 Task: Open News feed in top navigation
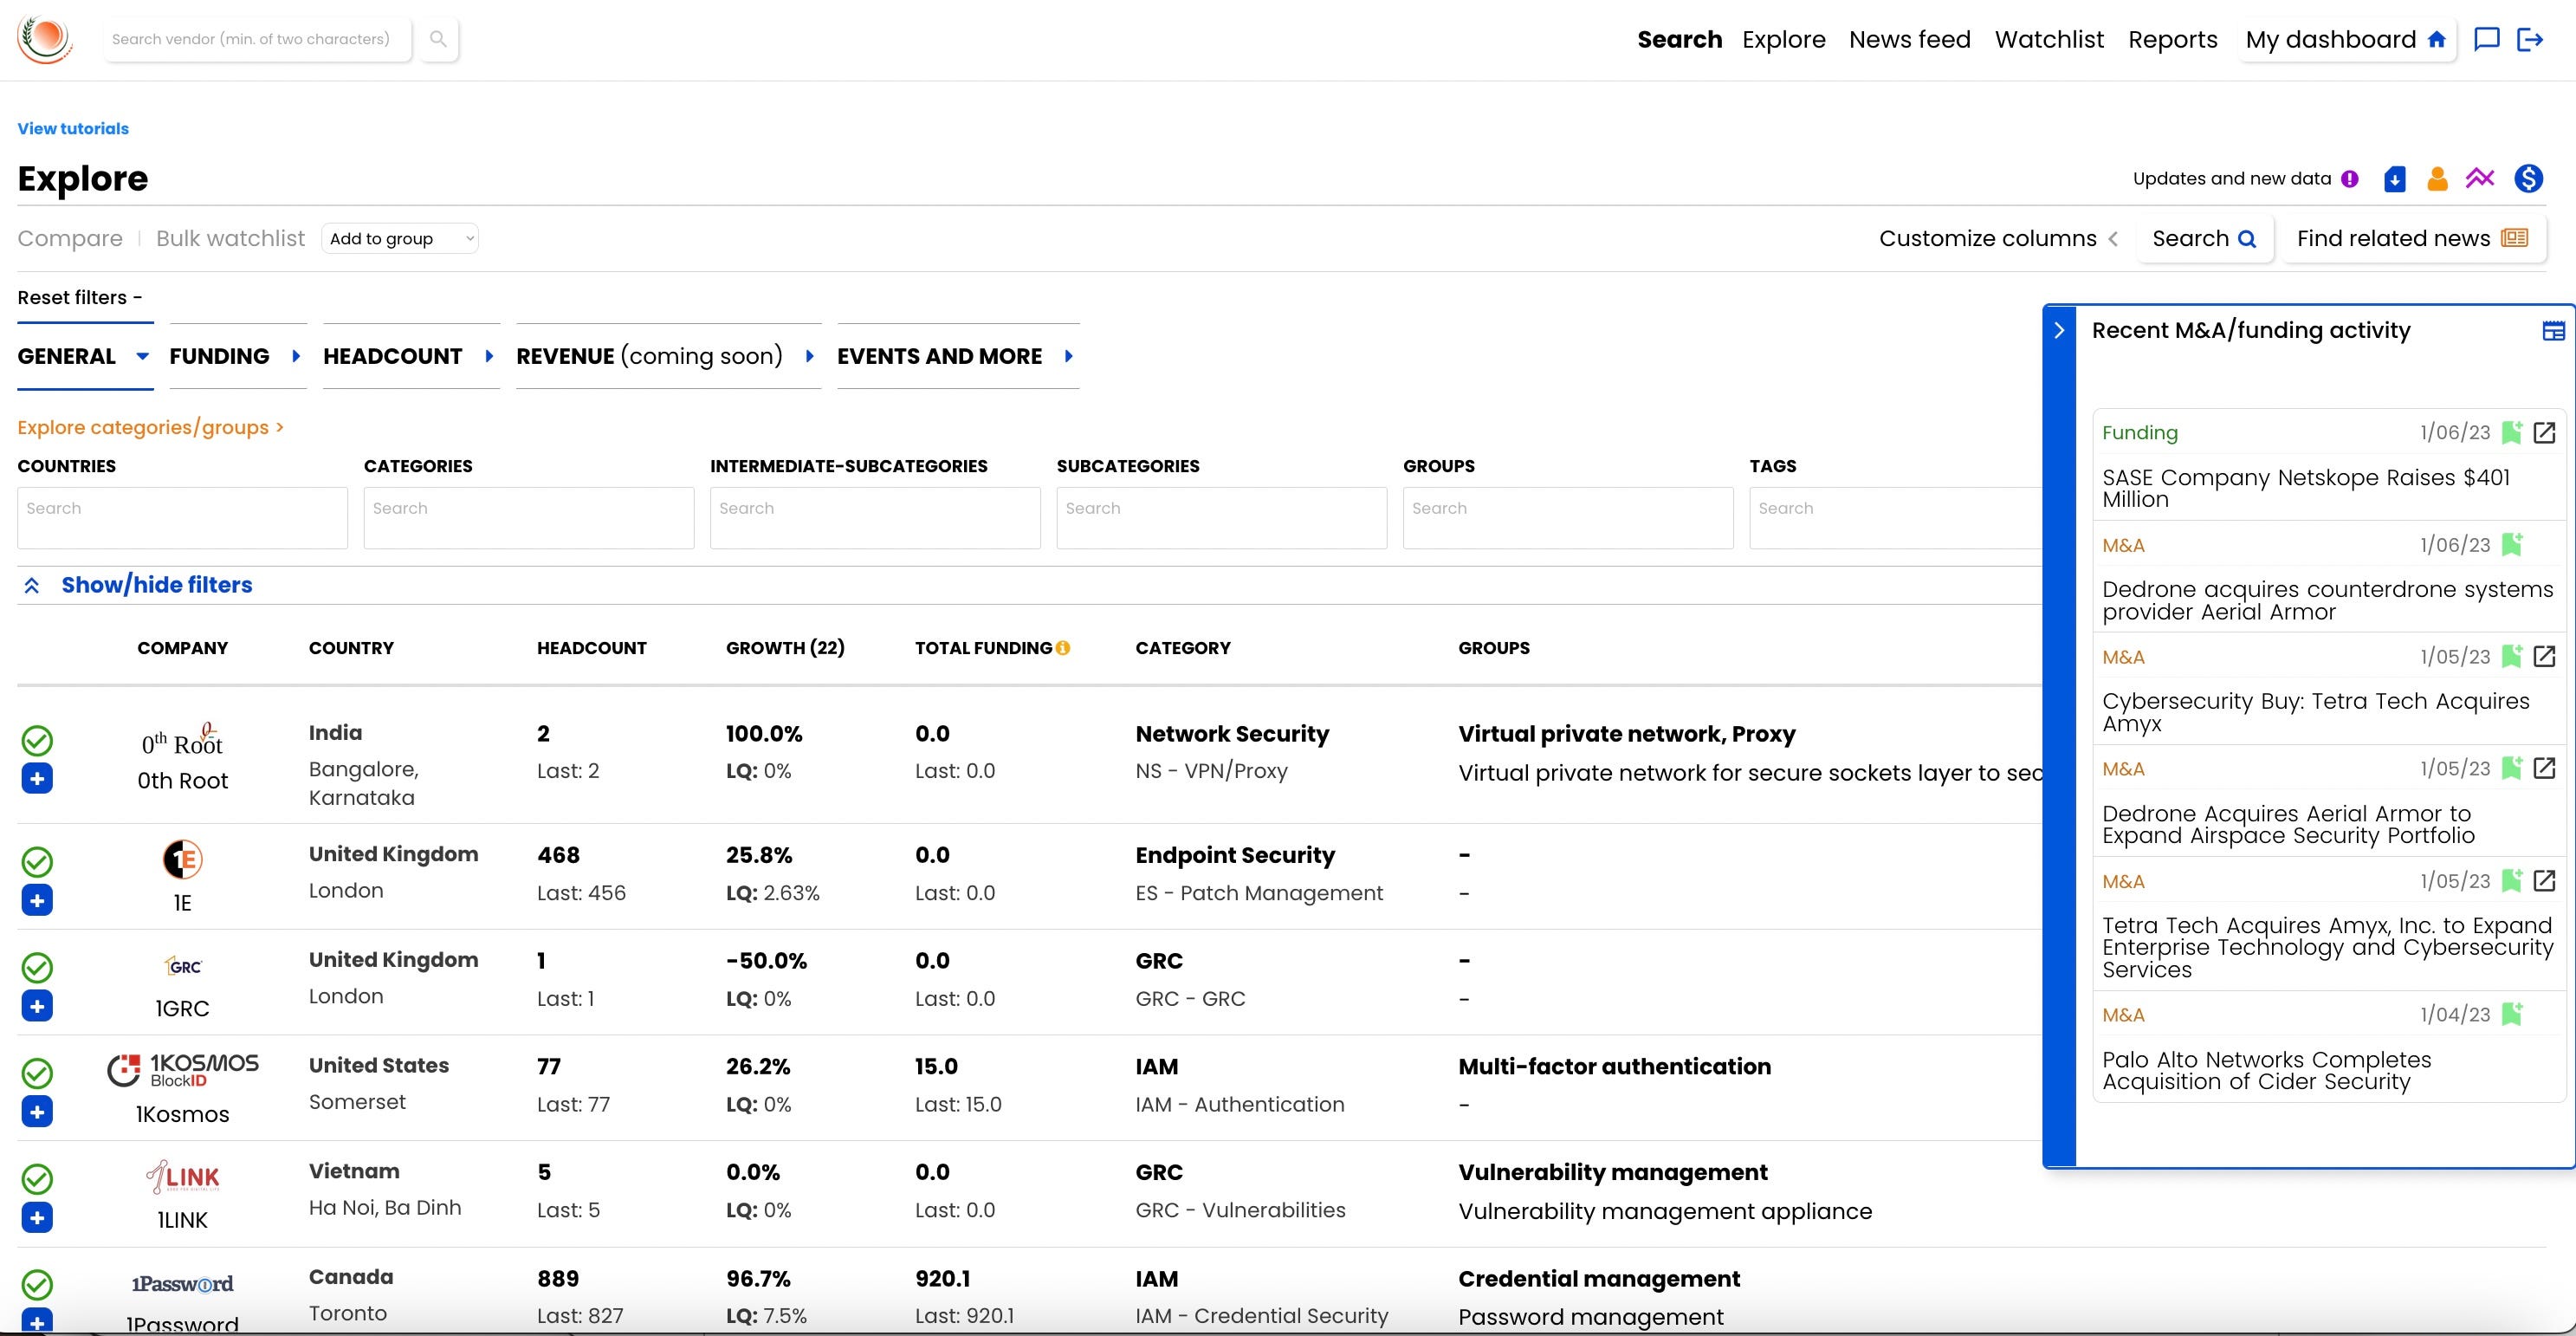point(1909,39)
